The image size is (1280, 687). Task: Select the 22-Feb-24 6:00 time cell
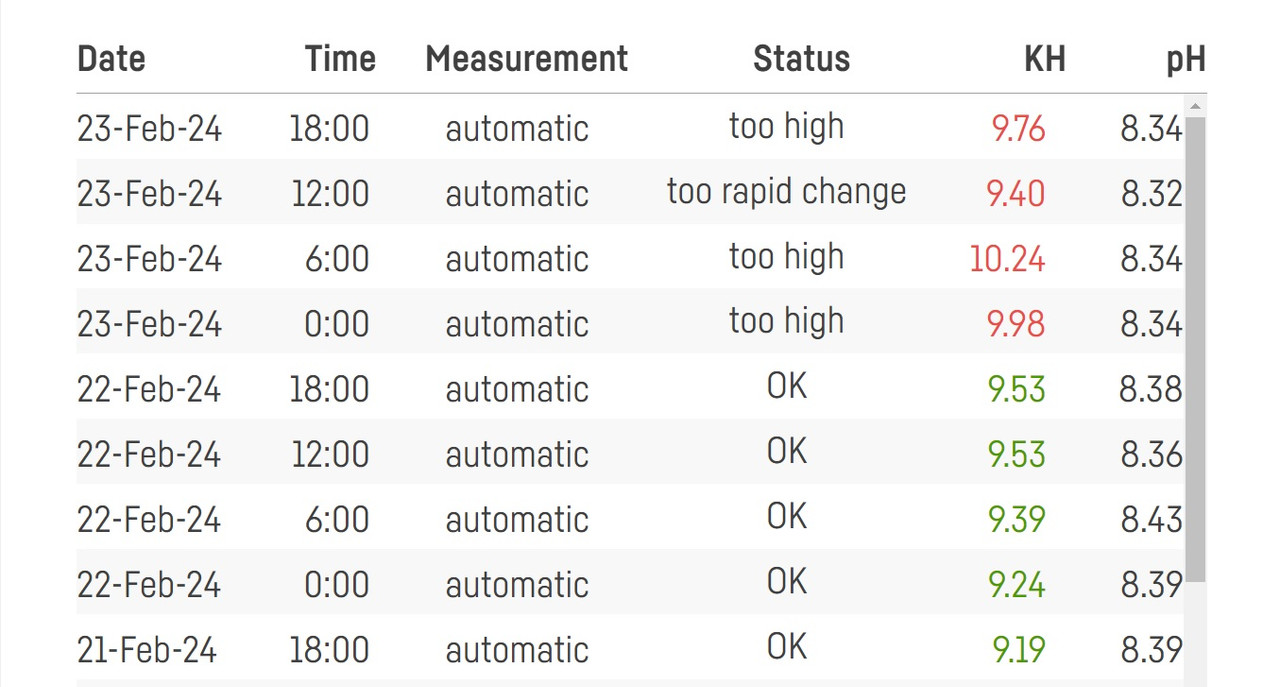[x=337, y=520]
